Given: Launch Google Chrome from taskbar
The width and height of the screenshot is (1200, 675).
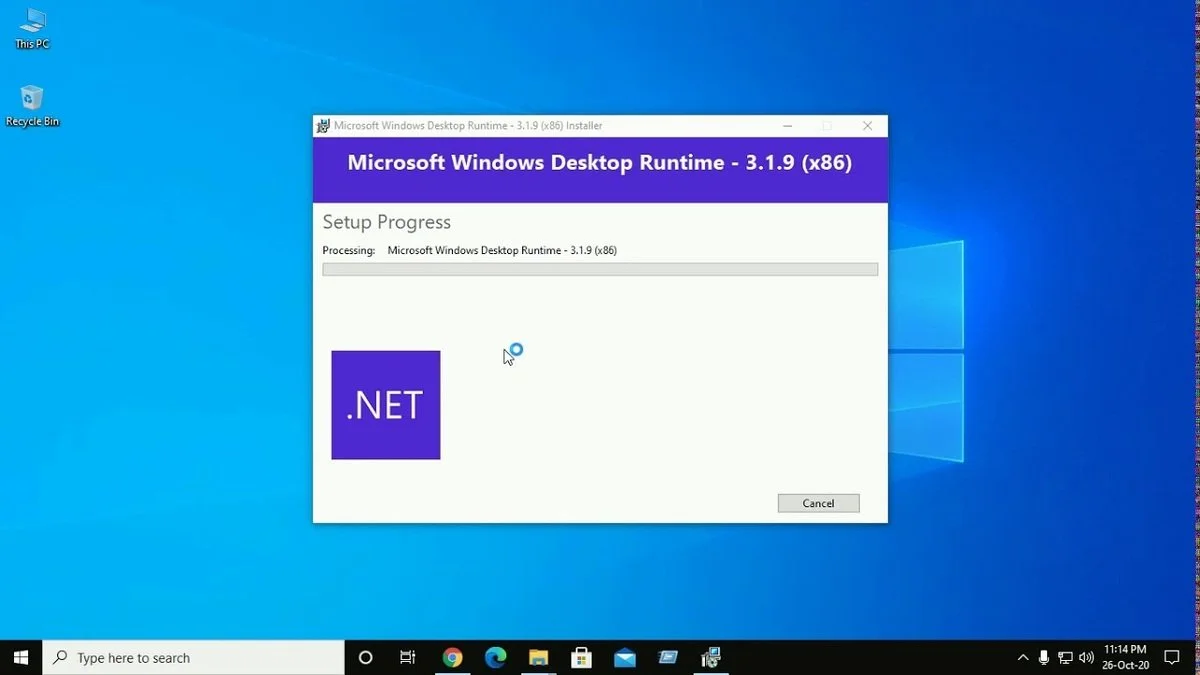Looking at the screenshot, I should pos(453,657).
